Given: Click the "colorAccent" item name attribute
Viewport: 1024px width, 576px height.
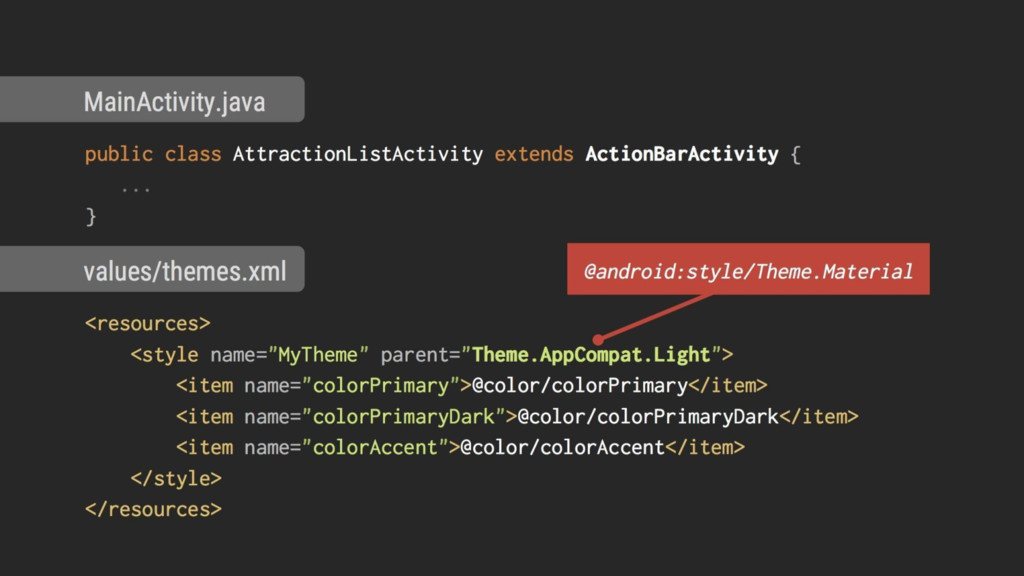Looking at the screenshot, I should (376, 447).
